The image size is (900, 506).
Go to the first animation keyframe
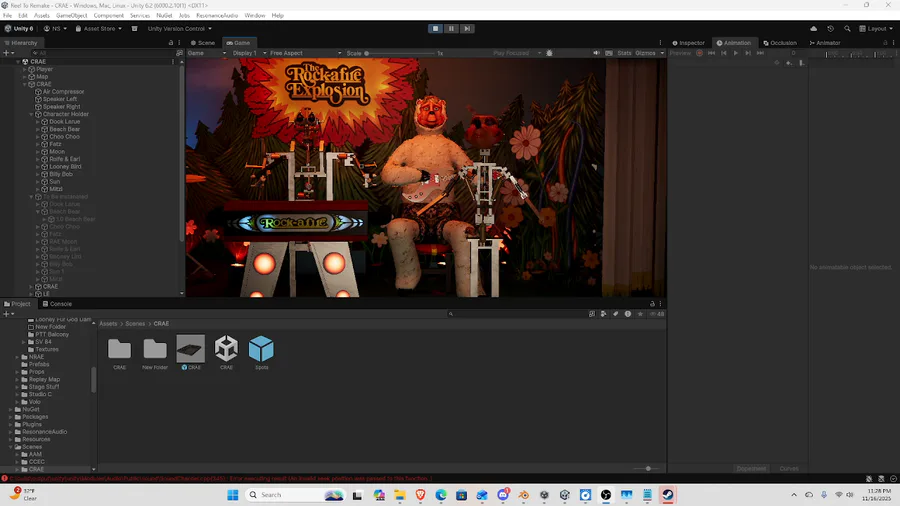711,53
